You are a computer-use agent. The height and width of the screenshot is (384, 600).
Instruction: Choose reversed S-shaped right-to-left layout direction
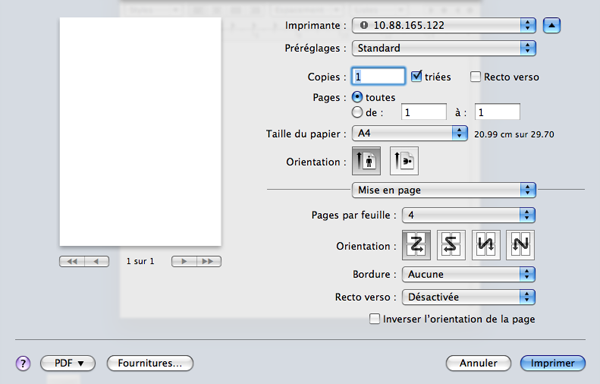tap(451, 245)
